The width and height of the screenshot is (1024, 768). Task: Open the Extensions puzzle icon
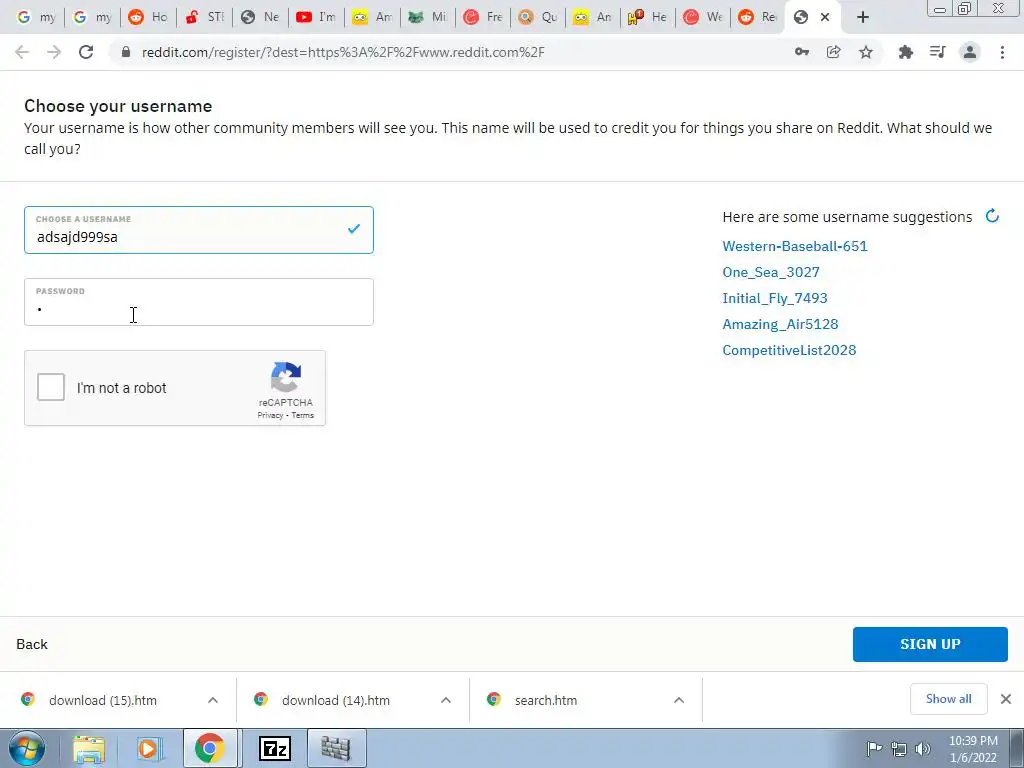[905, 52]
